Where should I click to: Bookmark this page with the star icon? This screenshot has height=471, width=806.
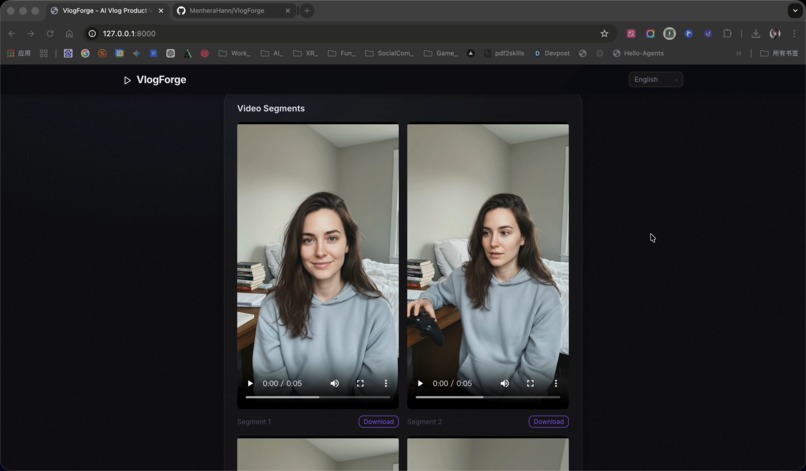[x=604, y=33]
